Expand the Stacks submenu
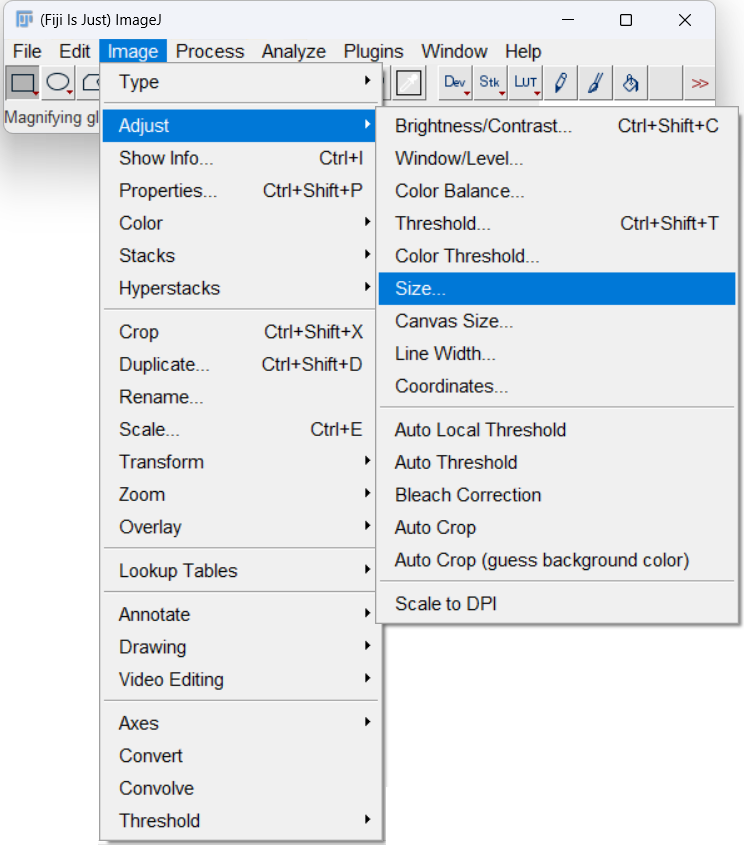The height and width of the screenshot is (845, 744). [240, 255]
